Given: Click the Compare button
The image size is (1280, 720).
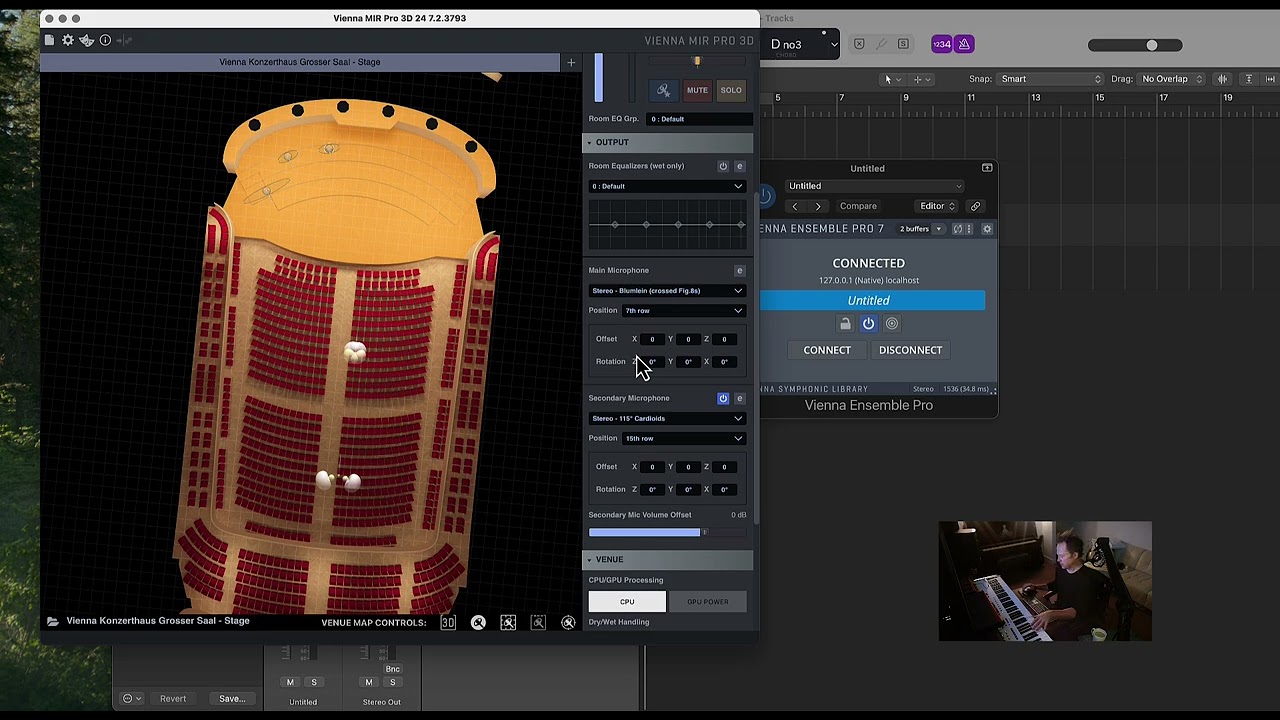Looking at the screenshot, I should click(858, 206).
